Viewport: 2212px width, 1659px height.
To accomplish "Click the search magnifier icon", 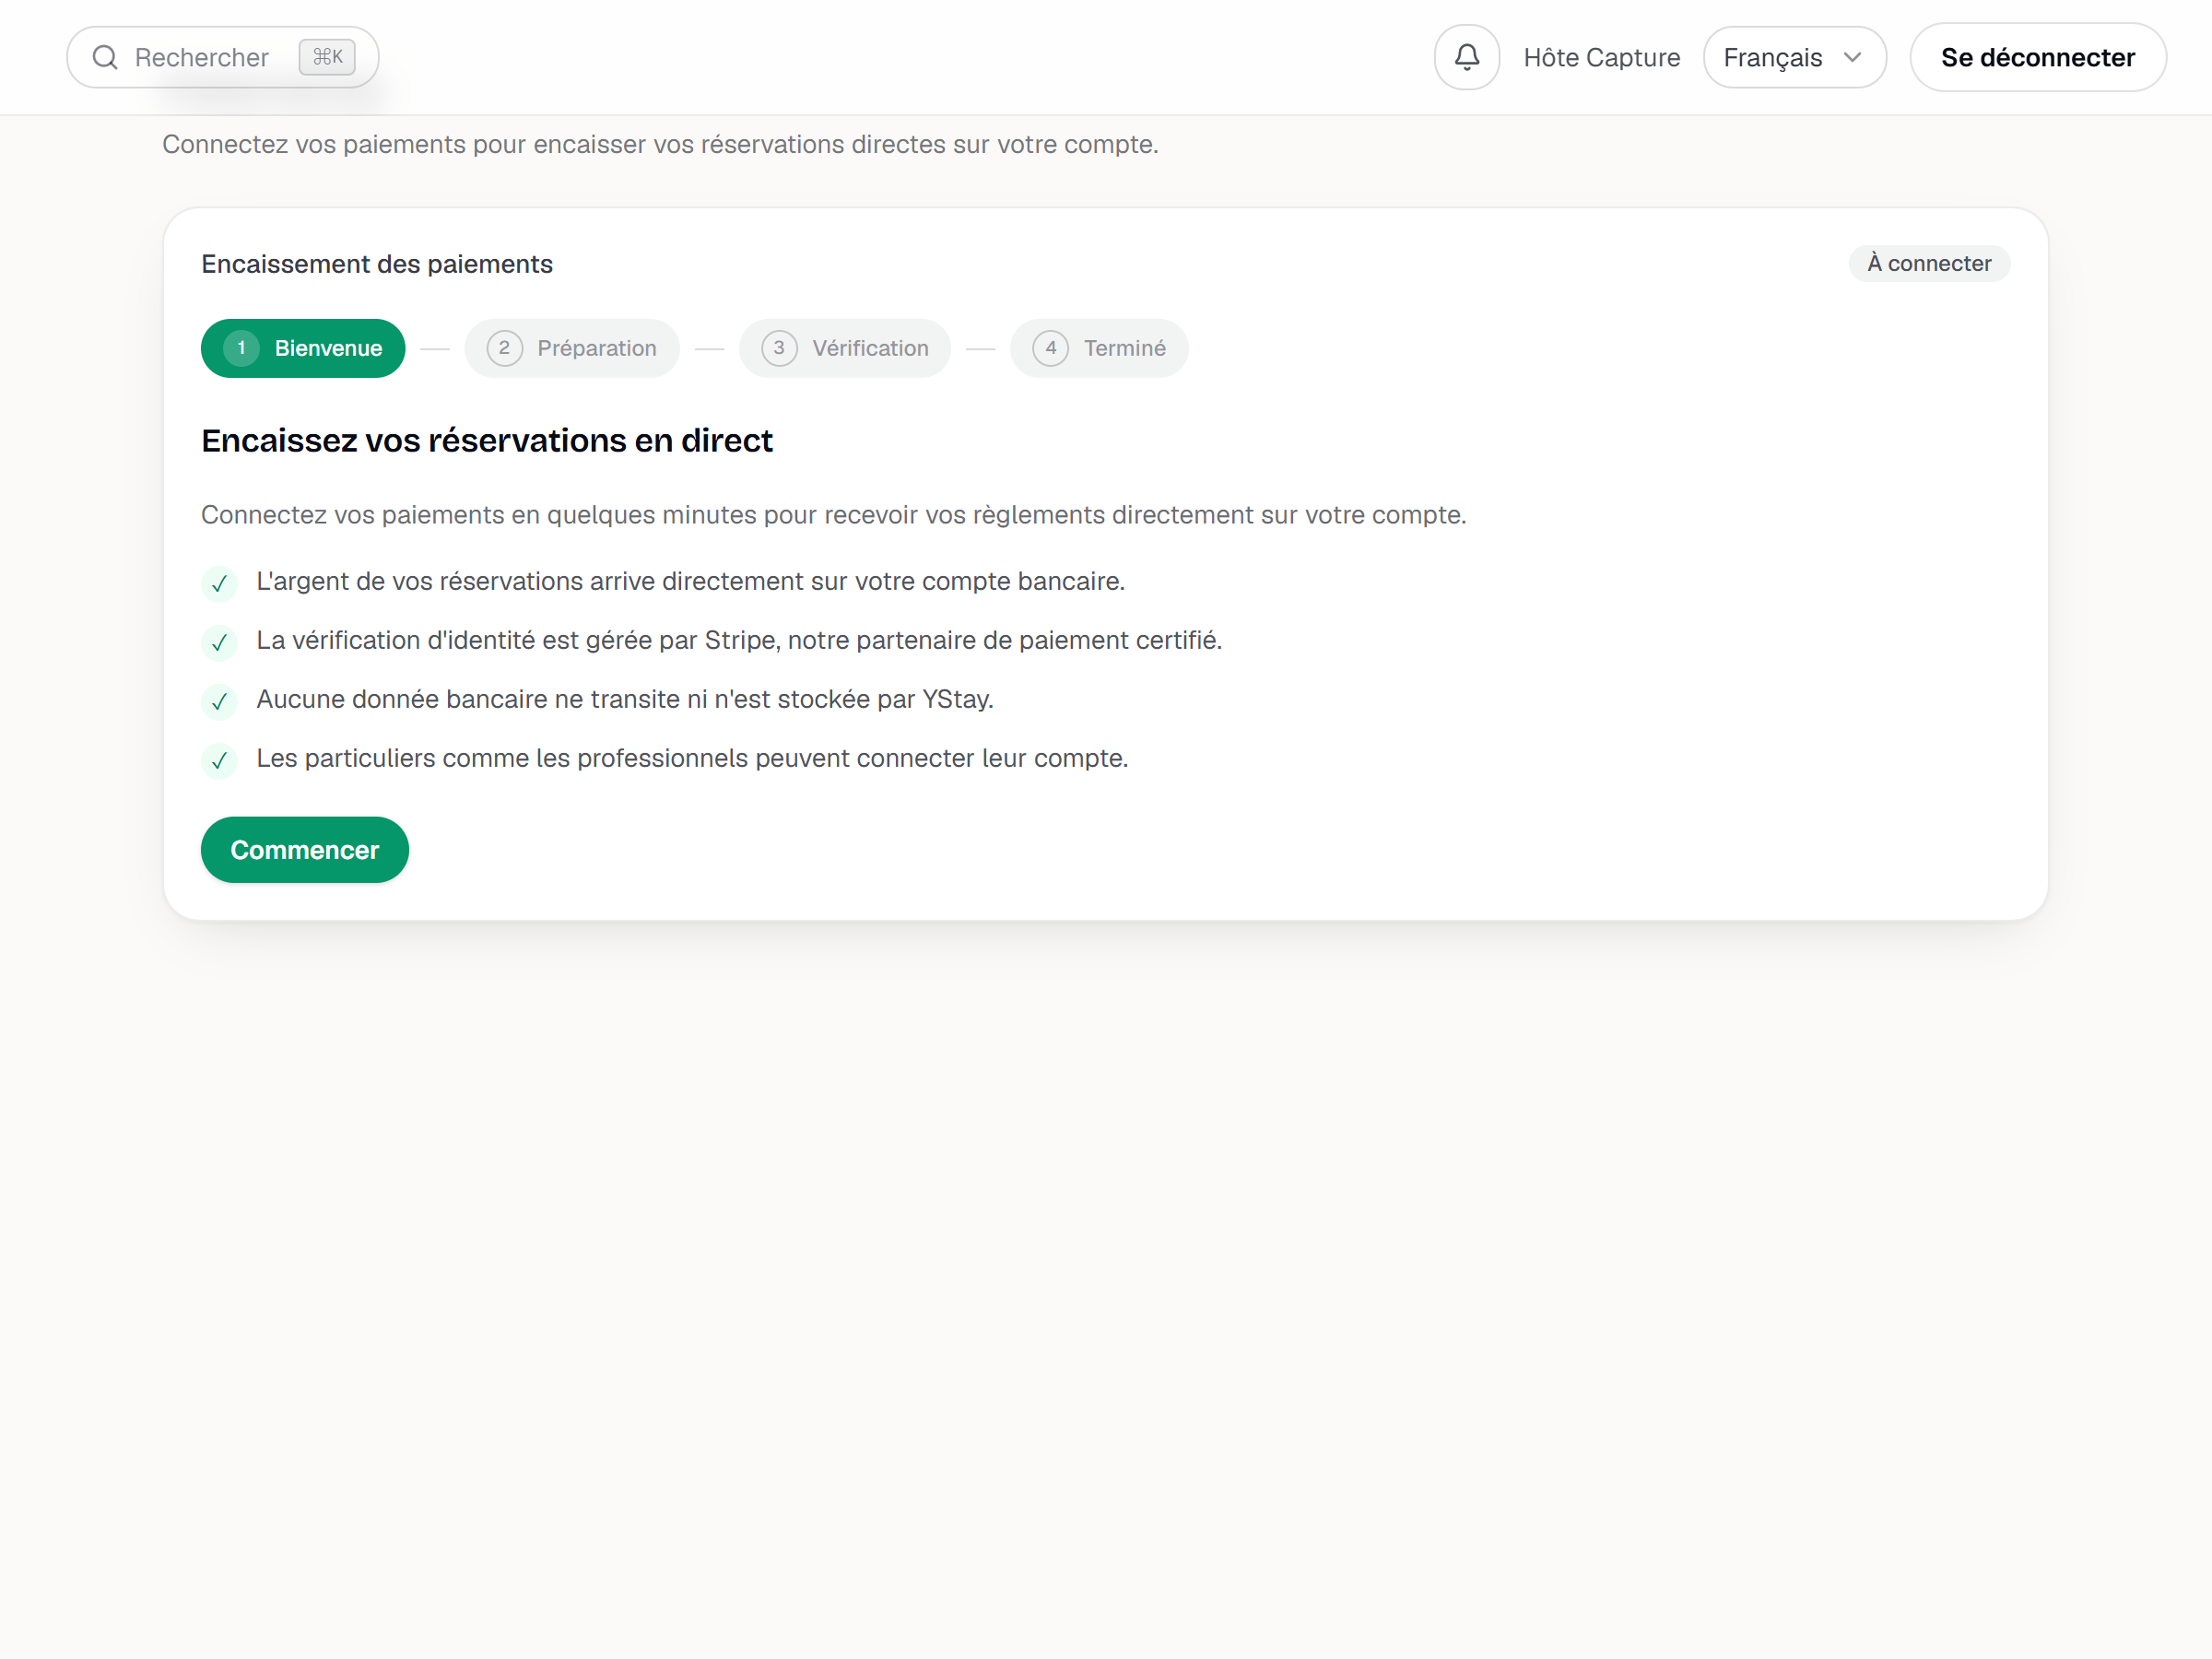I will (105, 57).
